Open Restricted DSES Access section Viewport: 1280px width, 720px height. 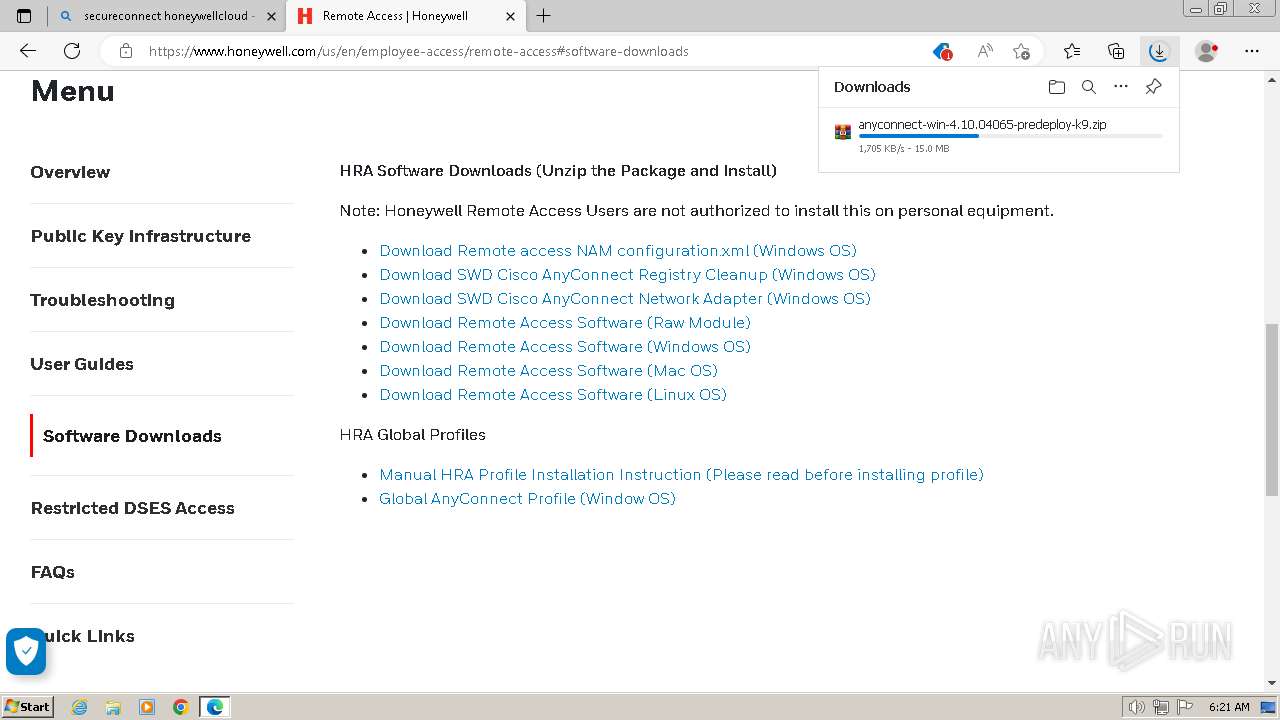pyautogui.click(x=132, y=508)
